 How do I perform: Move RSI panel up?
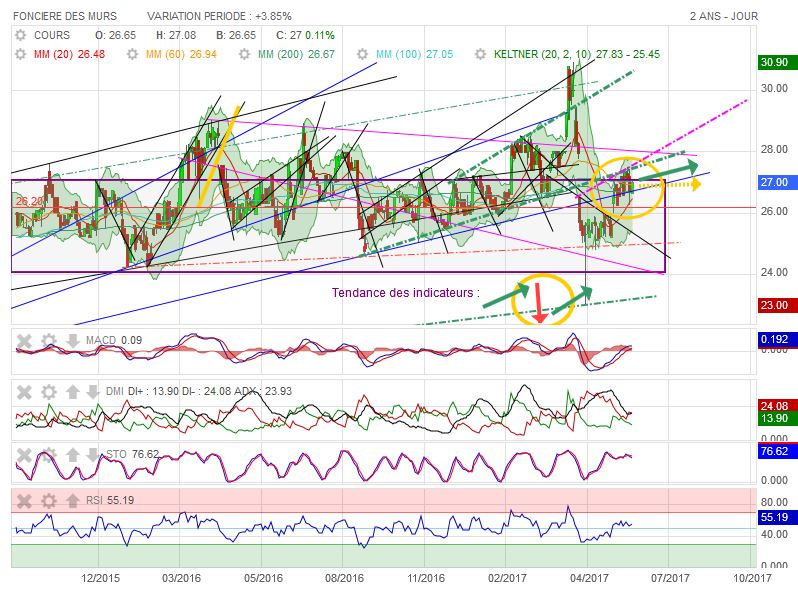pyautogui.click(x=73, y=501)
